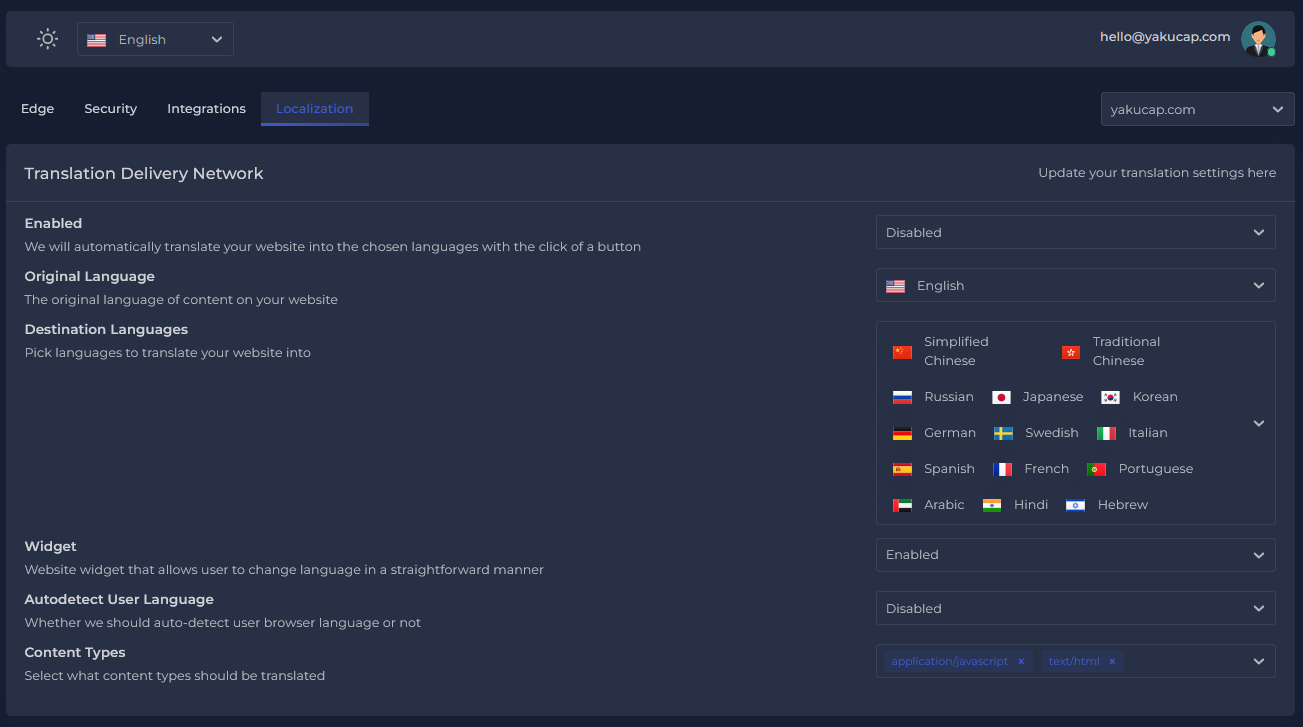The width and height of the screenshot is (1303, 727).
Task: Click the Italian flag icon
Action: pyautogui.click(x=1106, y=433)
